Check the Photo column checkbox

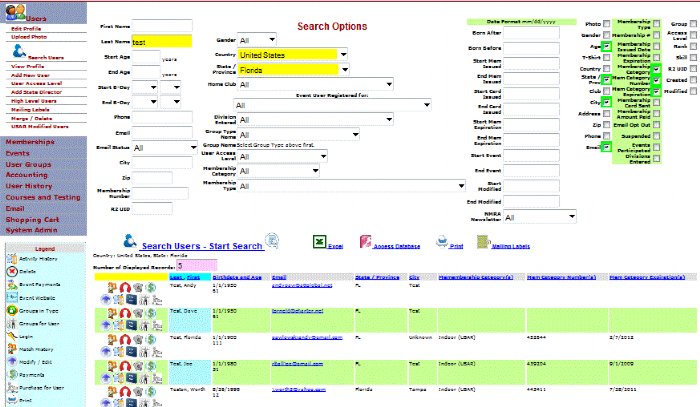coord(606,24)
